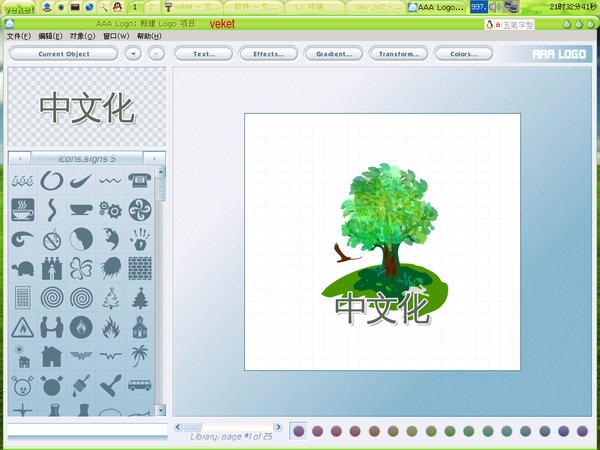The image size is (600, 450).
Task: Add the gears icon to the logo
Action: point(110,209)
